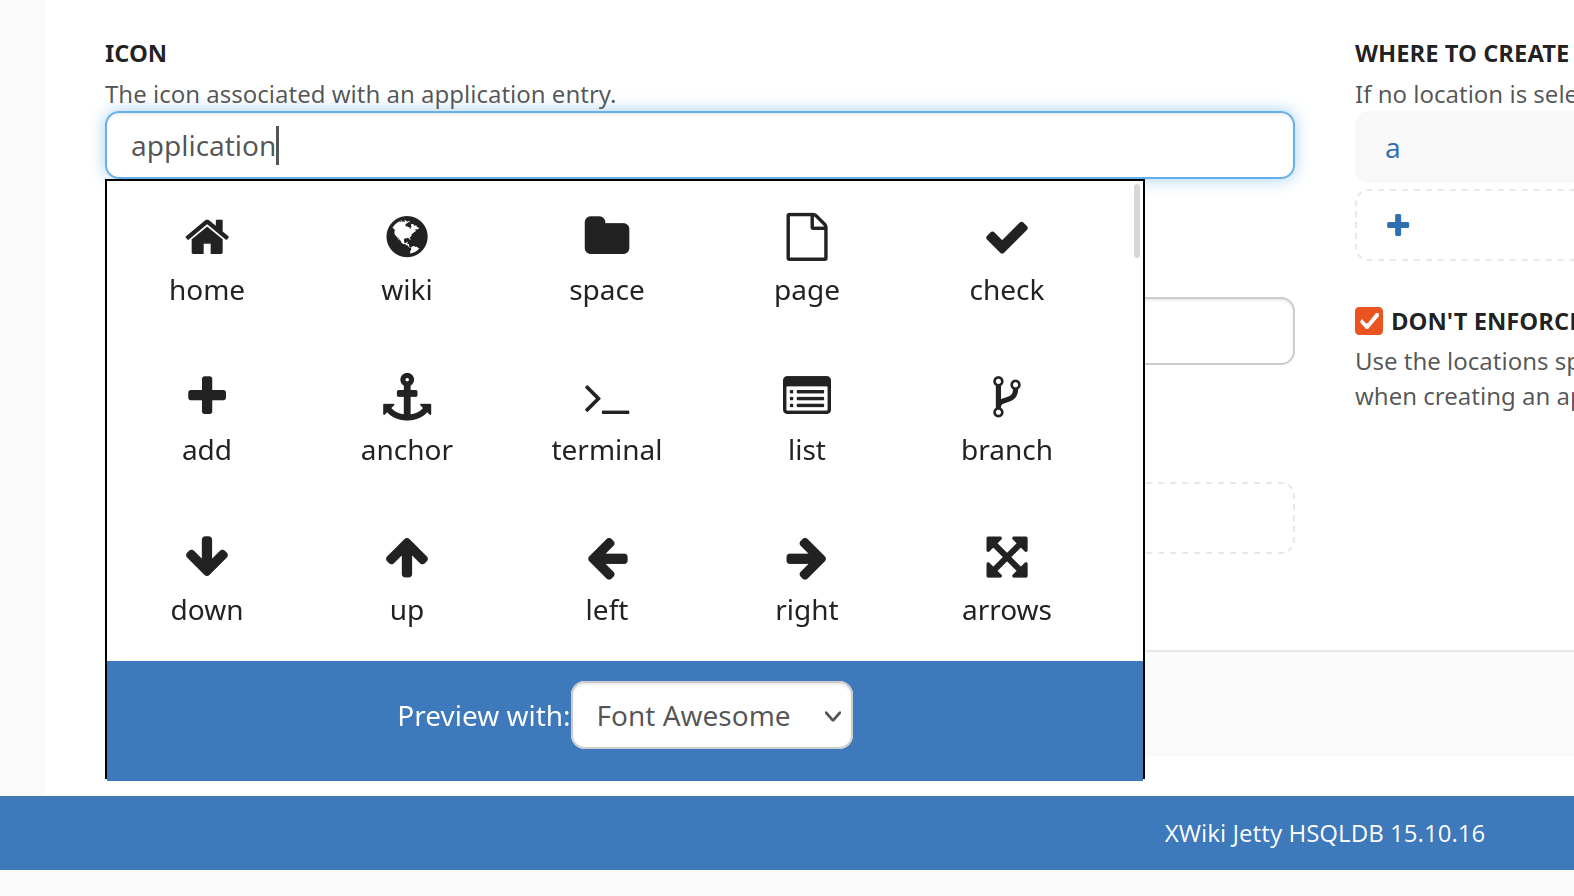This screenshot has height=896, width=1574.
Task: Pick the right arrow icon
Action: click(x=807, y=558)
